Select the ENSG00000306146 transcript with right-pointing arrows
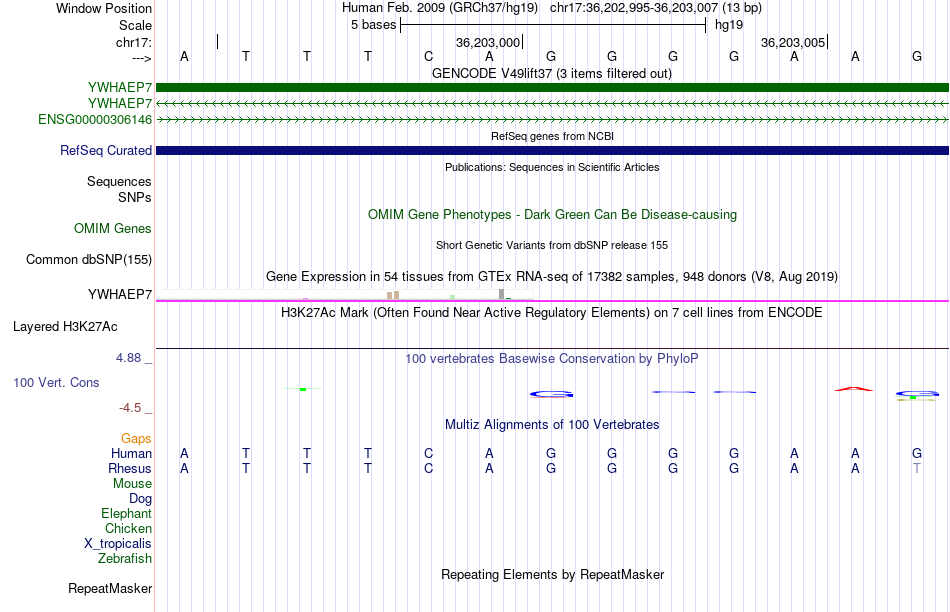950x612 pixels. pyautogui.click(x=552, y=120)
